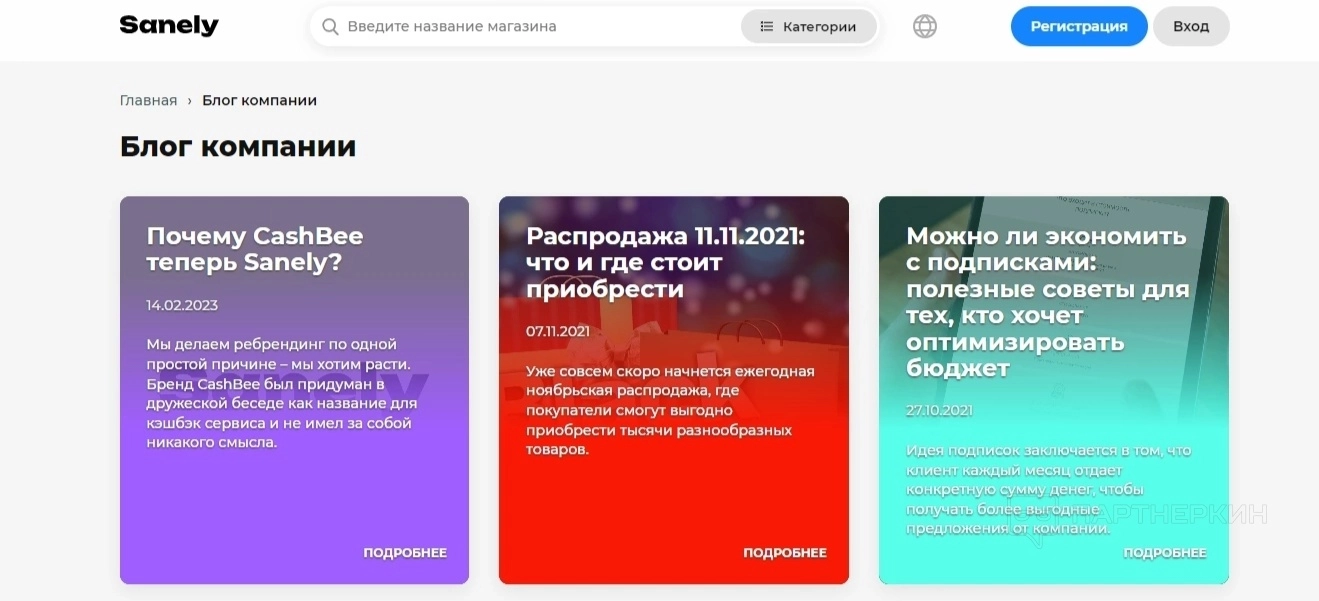Click ПОДРОБНЕЕ on the turquoise subscriptions card
The height and width of the screenshot is (601, 1319).
[1165, 553]
